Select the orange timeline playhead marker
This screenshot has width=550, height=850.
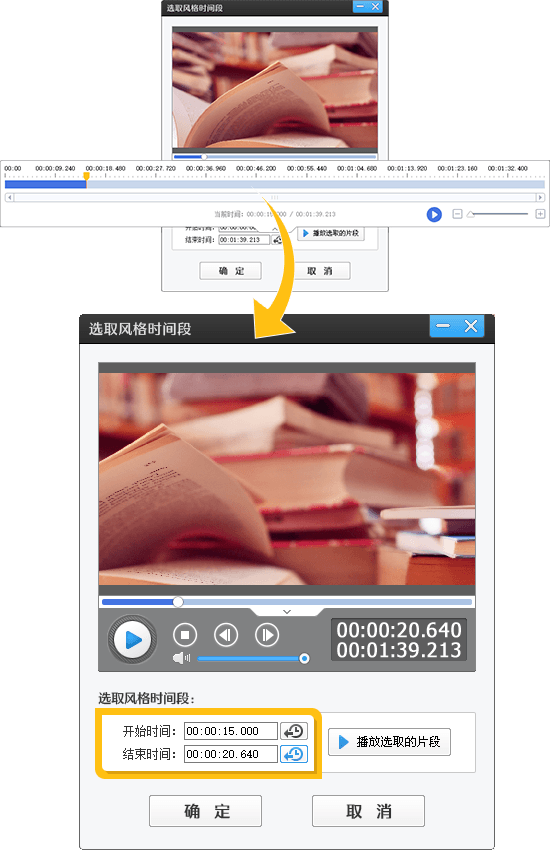coord(86,177)
